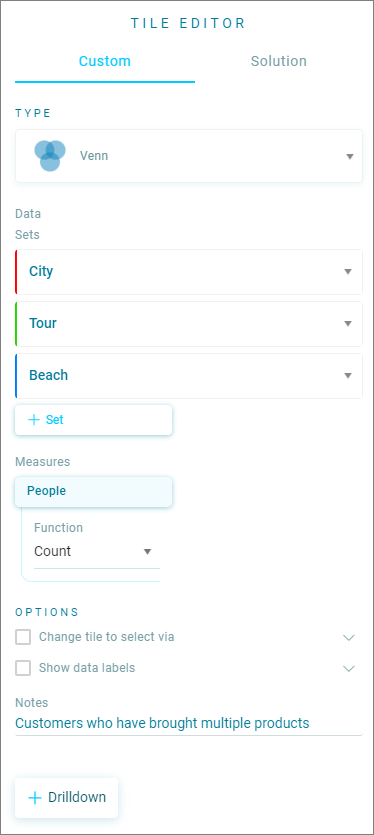Click the Notes text field
The width and height of the screenshot is (374, 835).
(189, 724)
